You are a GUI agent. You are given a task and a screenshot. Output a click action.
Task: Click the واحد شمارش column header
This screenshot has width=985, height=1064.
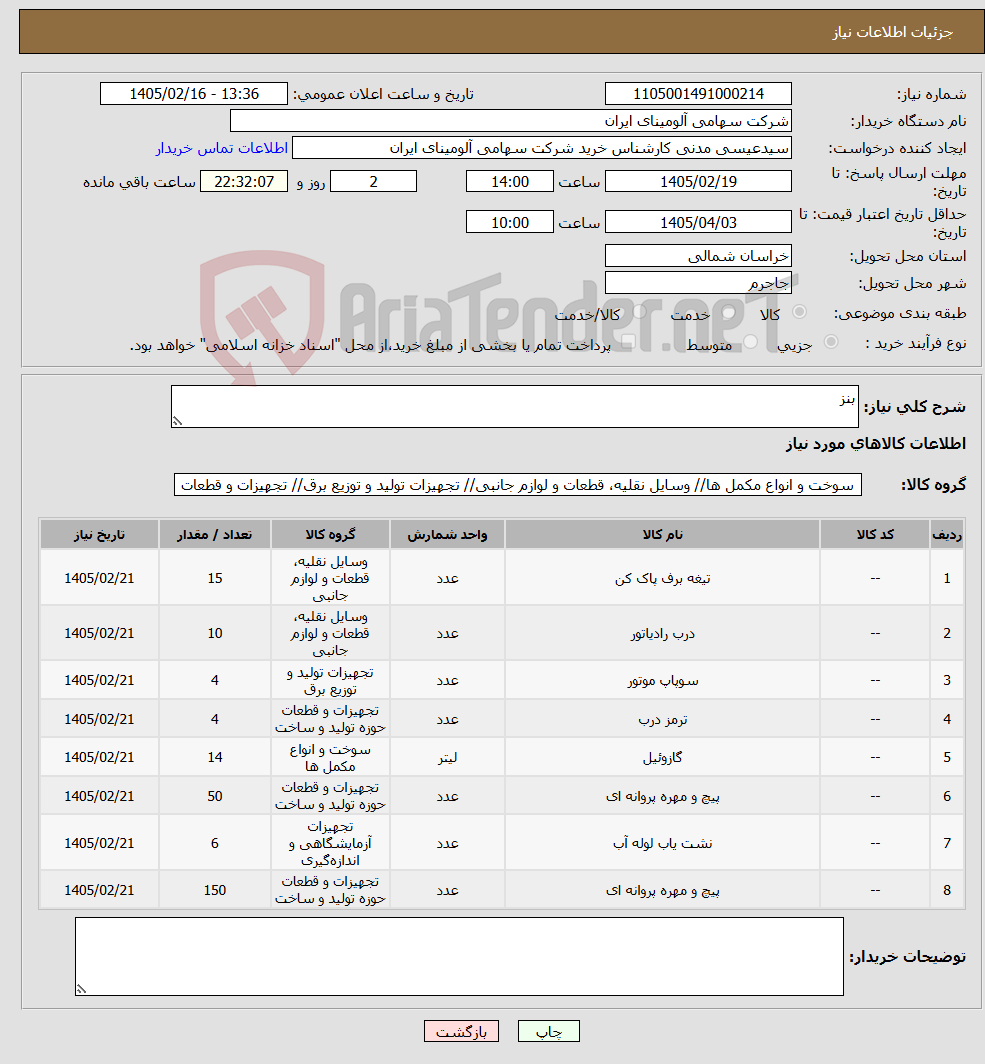point(447,534)
